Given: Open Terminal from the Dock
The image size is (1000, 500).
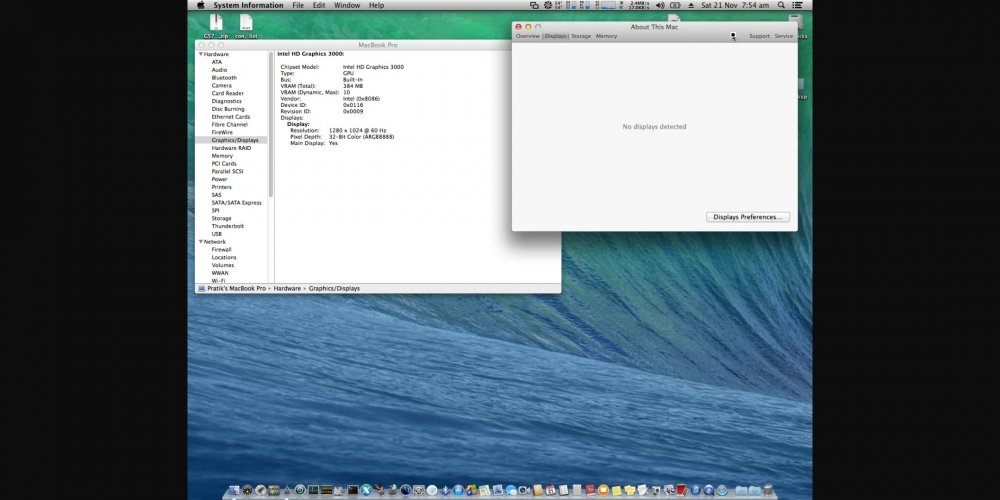Looking at the screenshot, I should [353, 490].
